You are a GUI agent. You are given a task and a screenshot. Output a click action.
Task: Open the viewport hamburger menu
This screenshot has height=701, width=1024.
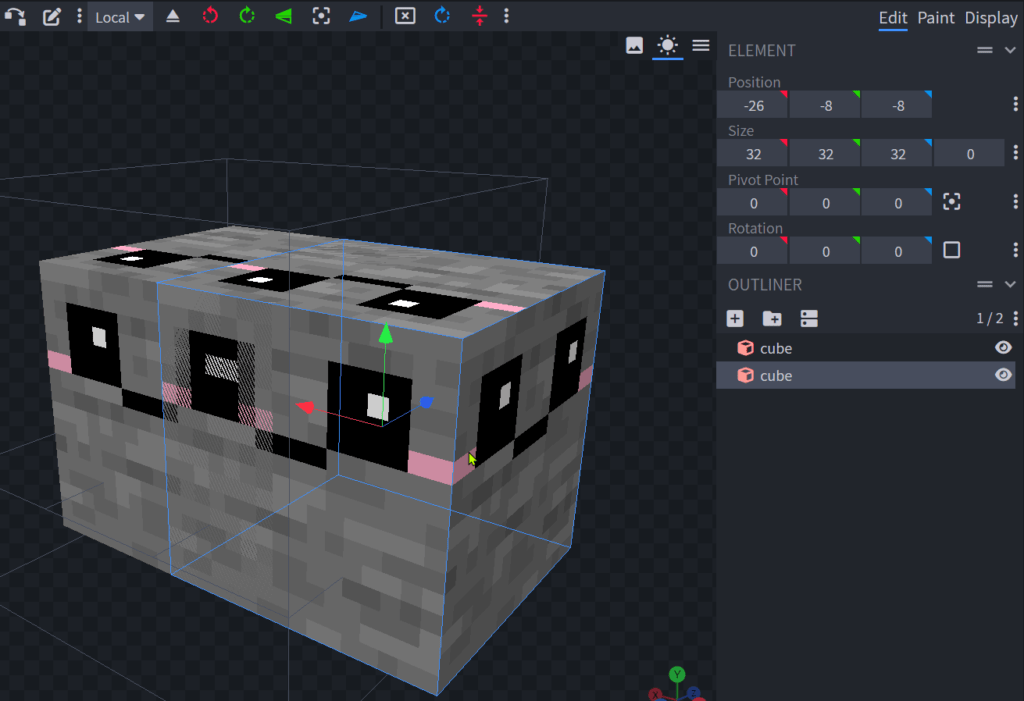tap(701, 45)
